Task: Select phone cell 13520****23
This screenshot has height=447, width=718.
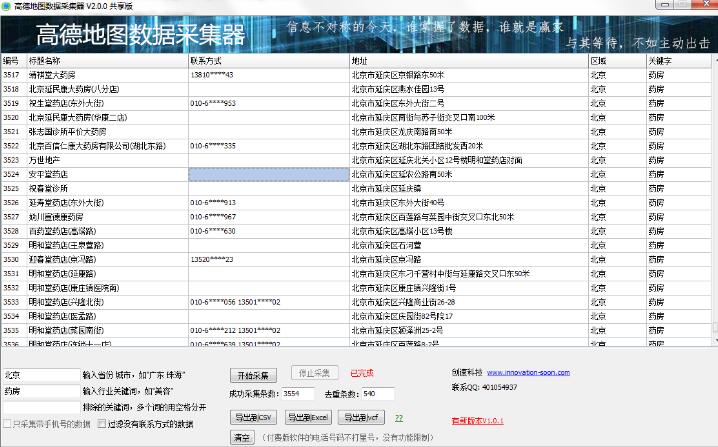Action: point(269,259)
